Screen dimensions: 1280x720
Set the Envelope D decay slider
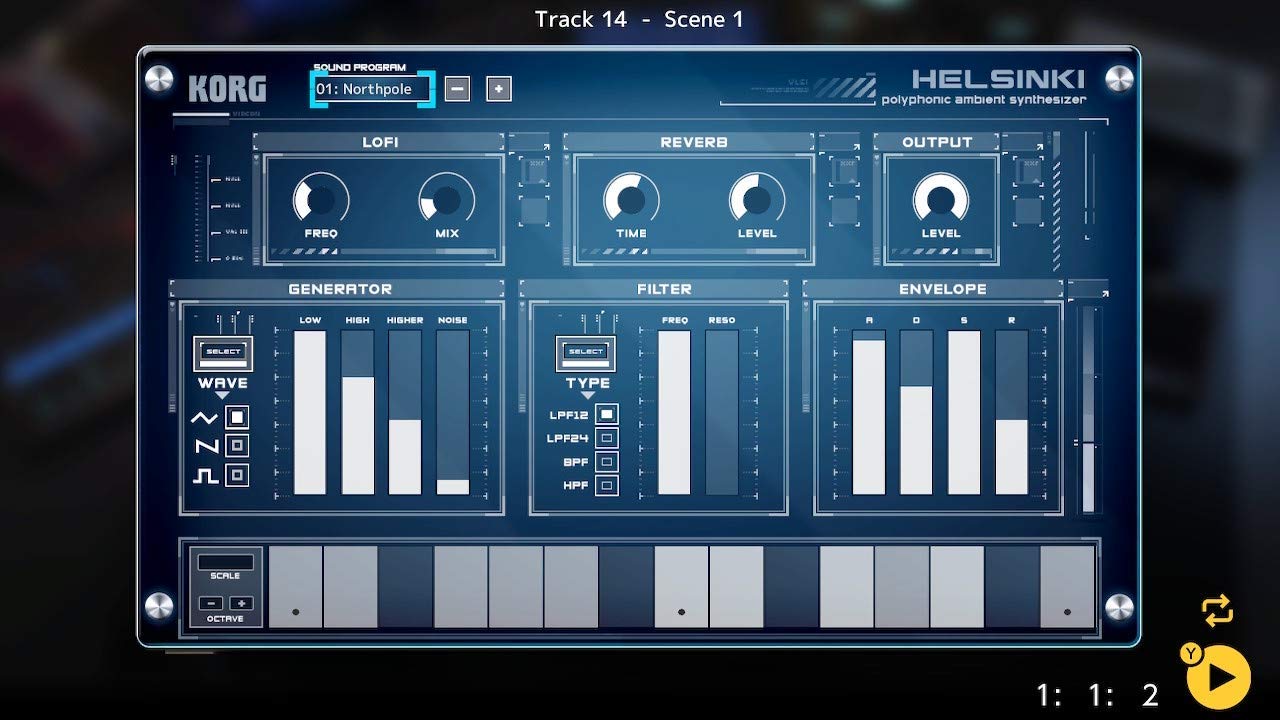pyautogui.click(x=916, y=412)
